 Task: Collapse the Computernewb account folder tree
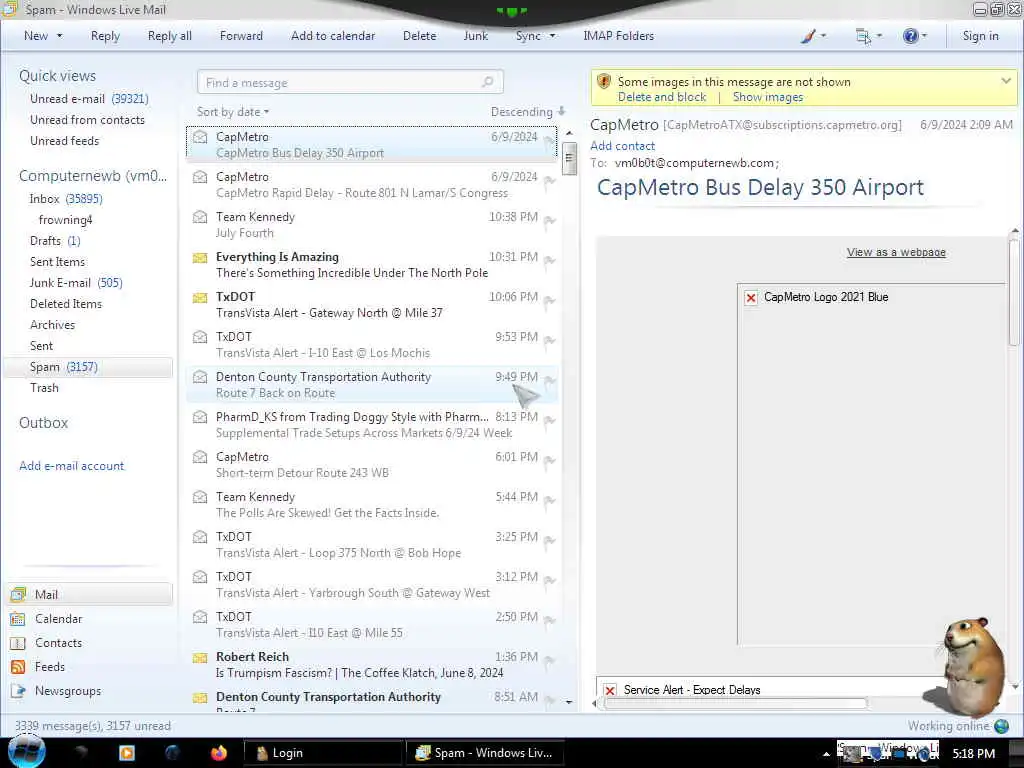(93, 176)
